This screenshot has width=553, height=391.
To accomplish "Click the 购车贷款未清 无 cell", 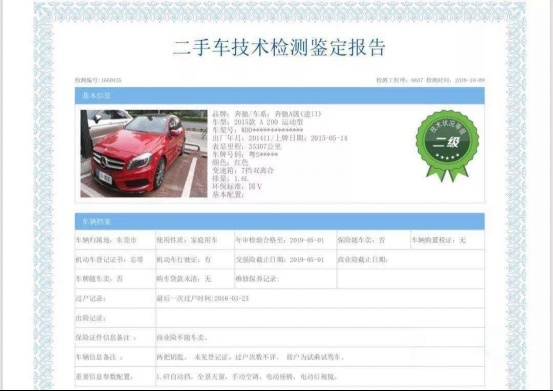I will tap(195, 279).
